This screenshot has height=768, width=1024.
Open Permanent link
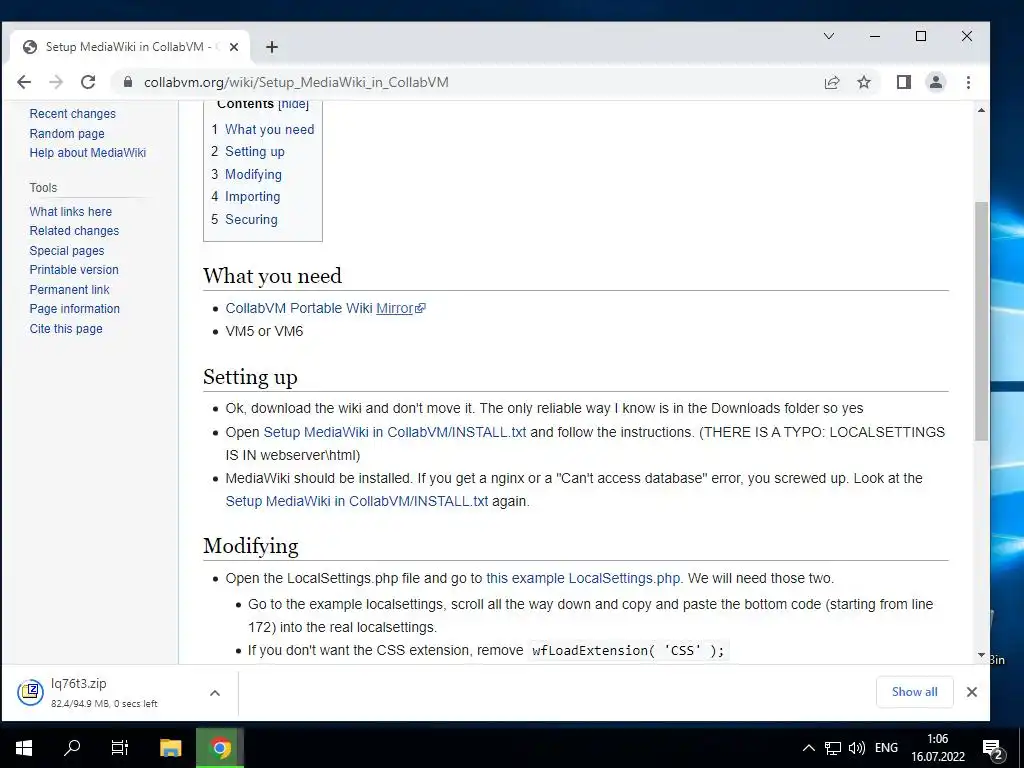click(69, 289)
